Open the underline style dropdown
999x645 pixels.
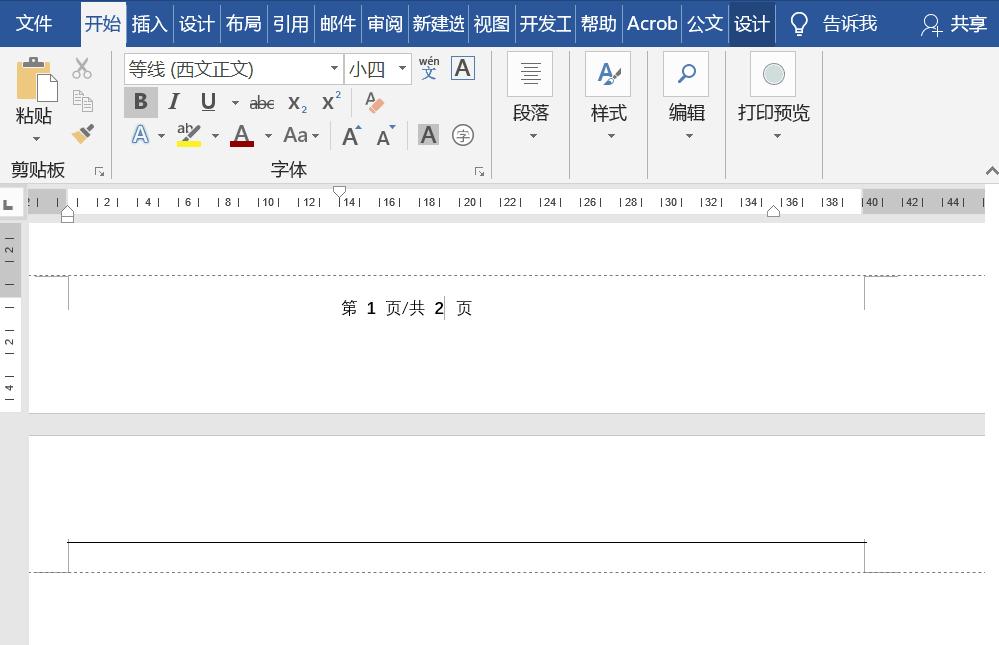pos(233,102)
